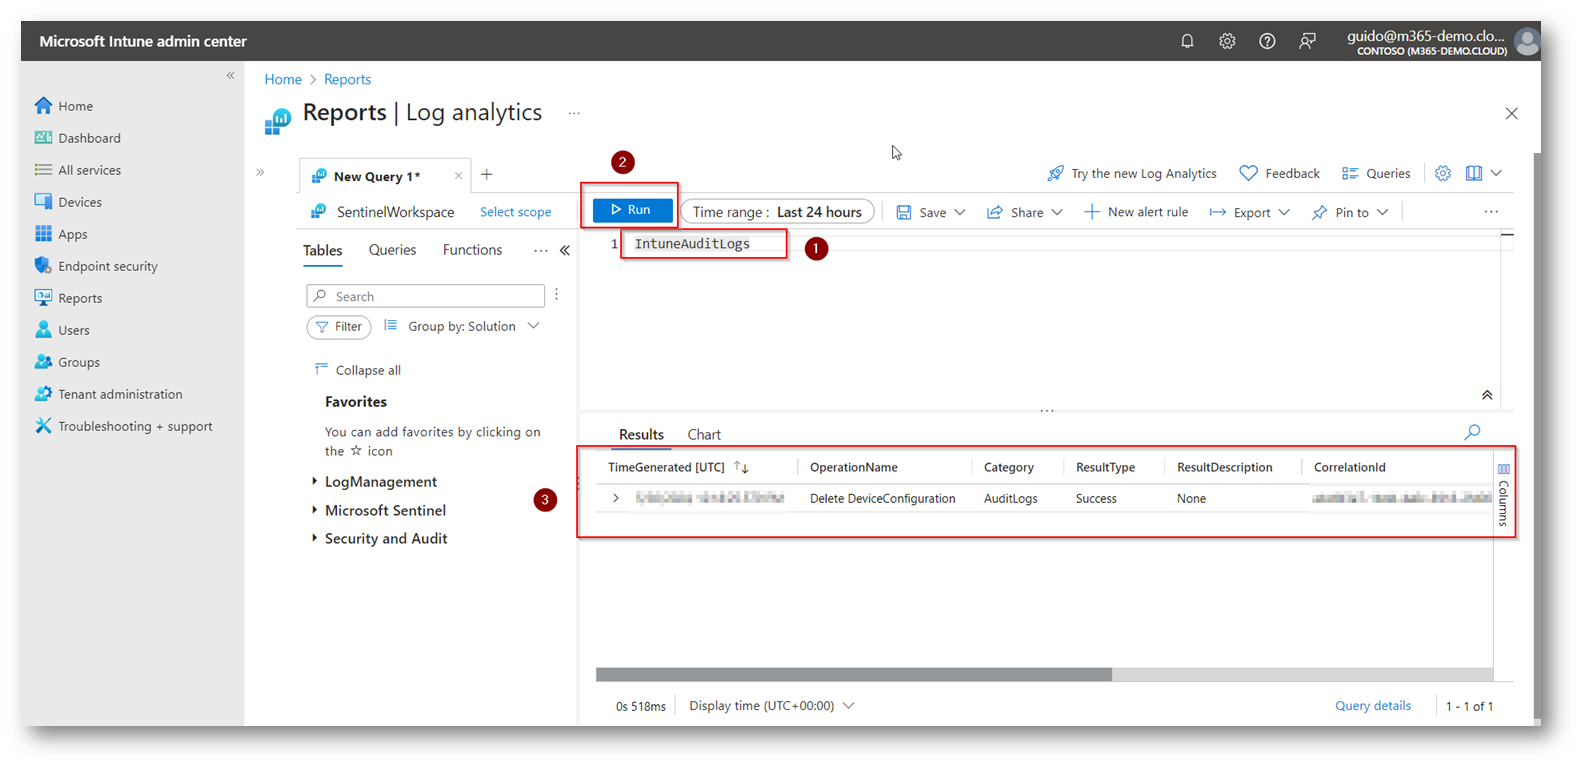Expand the Delete DeviceConfiguration result row
The width and height of the screenshot is (1583, 768).
pyautogui.click(x=616, y=498)
